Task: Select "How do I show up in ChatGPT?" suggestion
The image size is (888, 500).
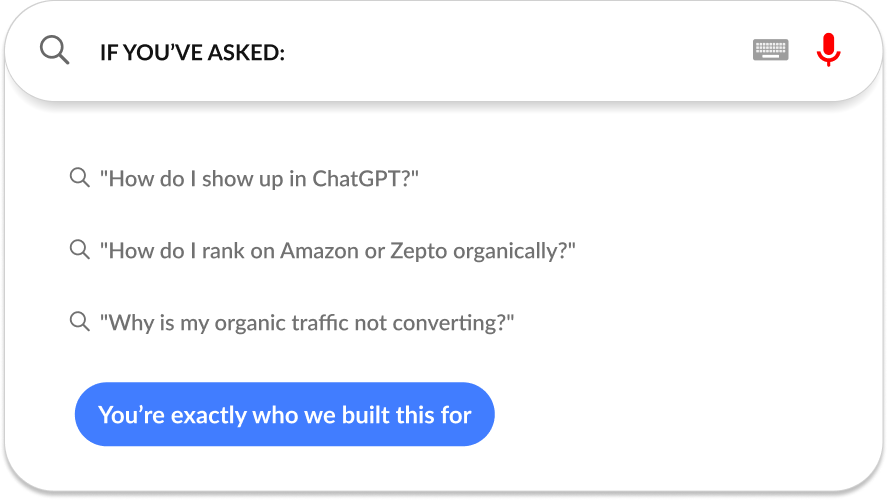Action: tap(259, 179)
